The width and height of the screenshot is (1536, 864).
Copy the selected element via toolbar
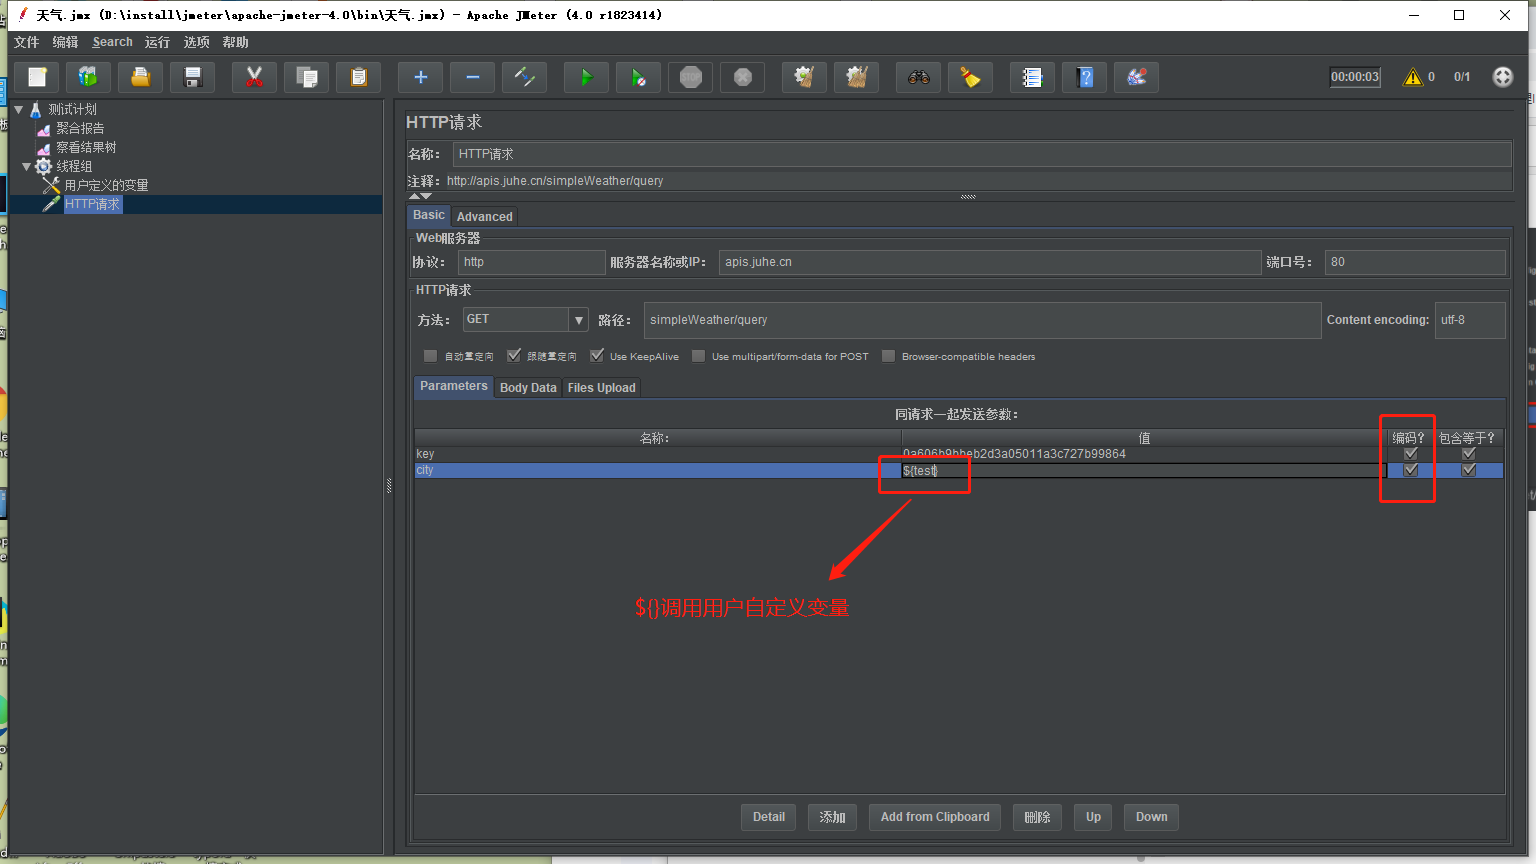[307, 77]
